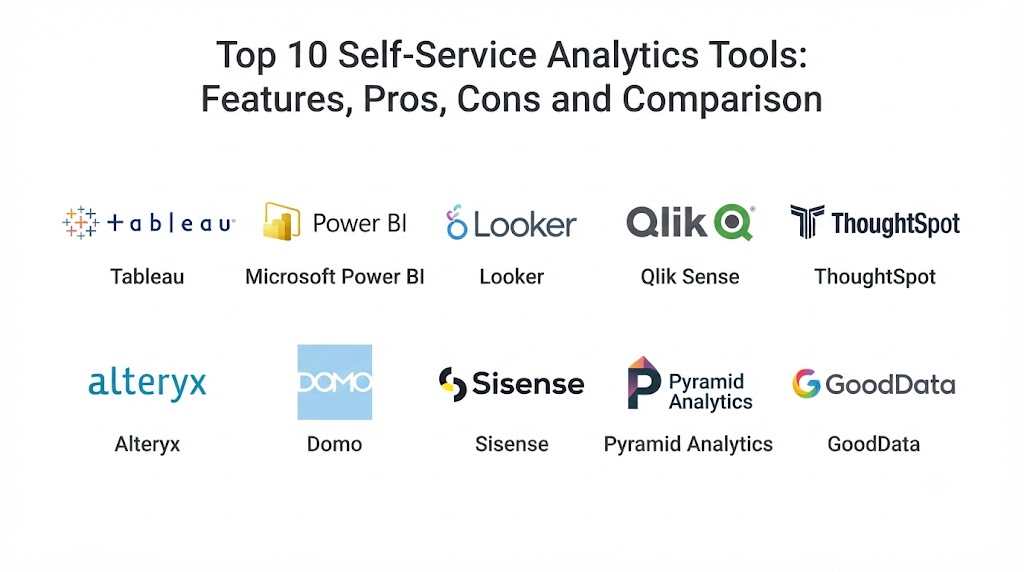Select the Sisense logo
1024x572 pixels.
pos(511,383)
